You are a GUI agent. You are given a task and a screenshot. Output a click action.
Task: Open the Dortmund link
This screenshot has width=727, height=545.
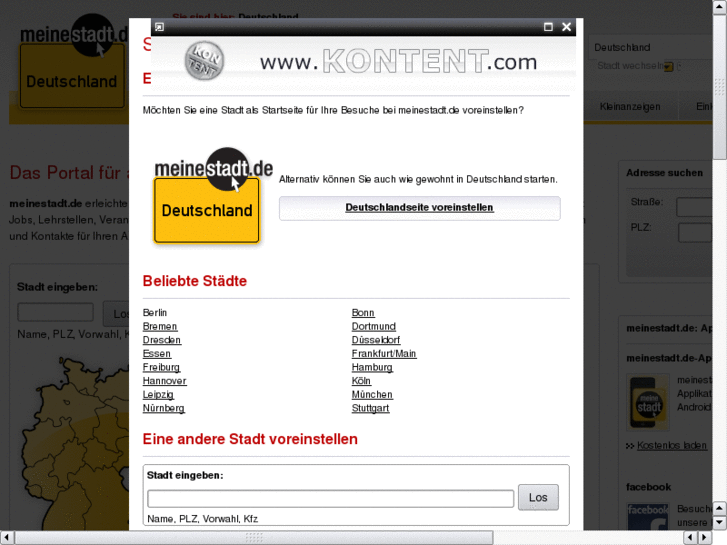374,327
